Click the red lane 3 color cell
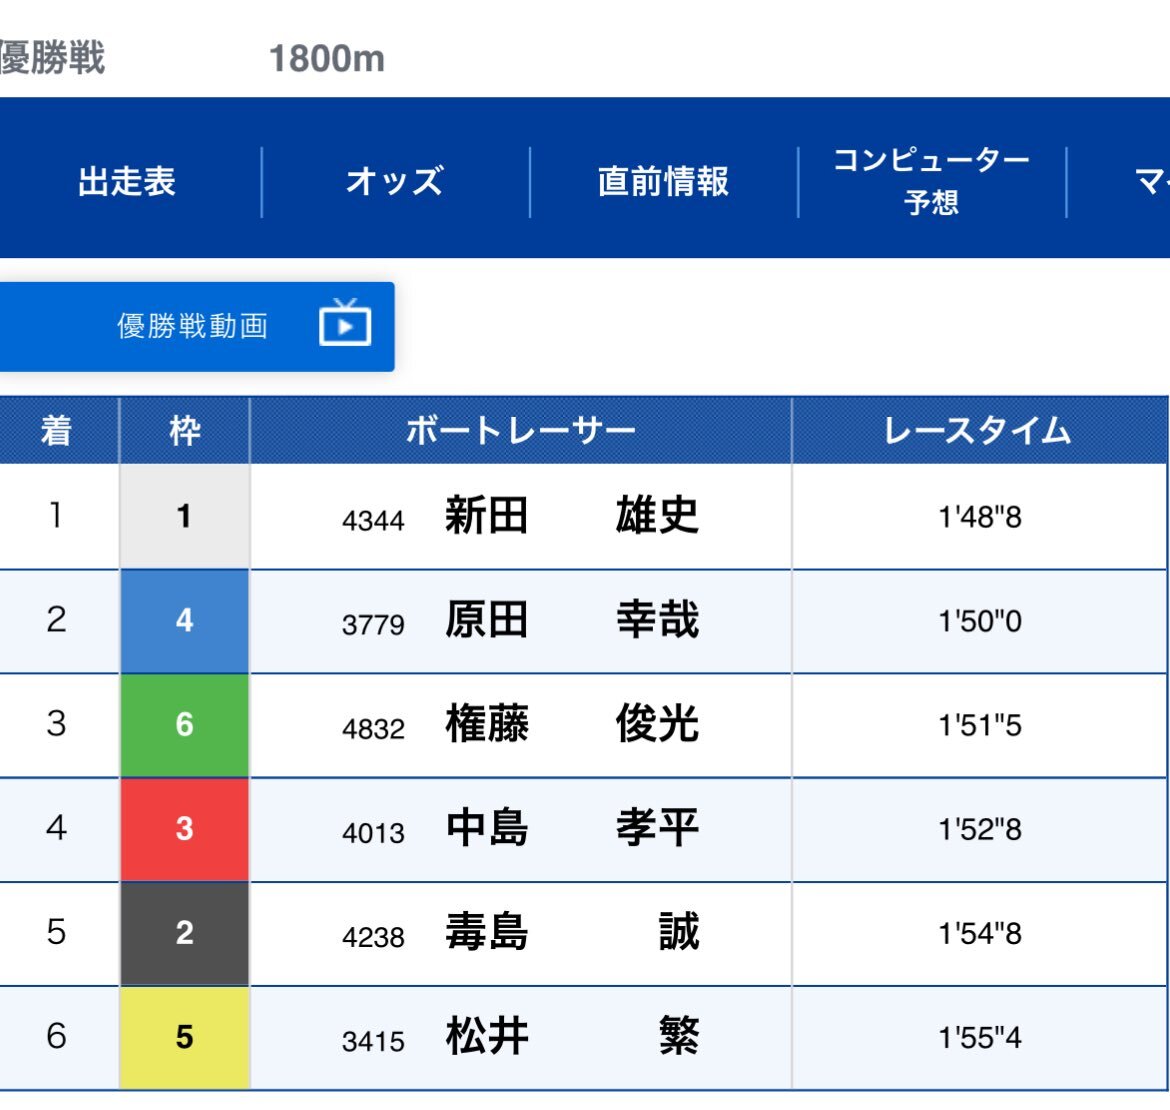 (184, 829)
